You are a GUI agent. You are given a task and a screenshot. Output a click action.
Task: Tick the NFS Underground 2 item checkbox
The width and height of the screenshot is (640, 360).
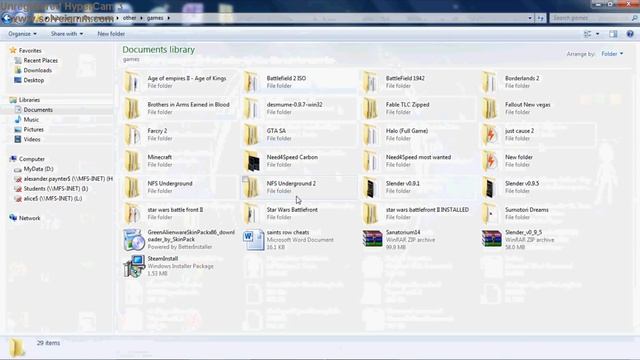[x=245, y=179]
